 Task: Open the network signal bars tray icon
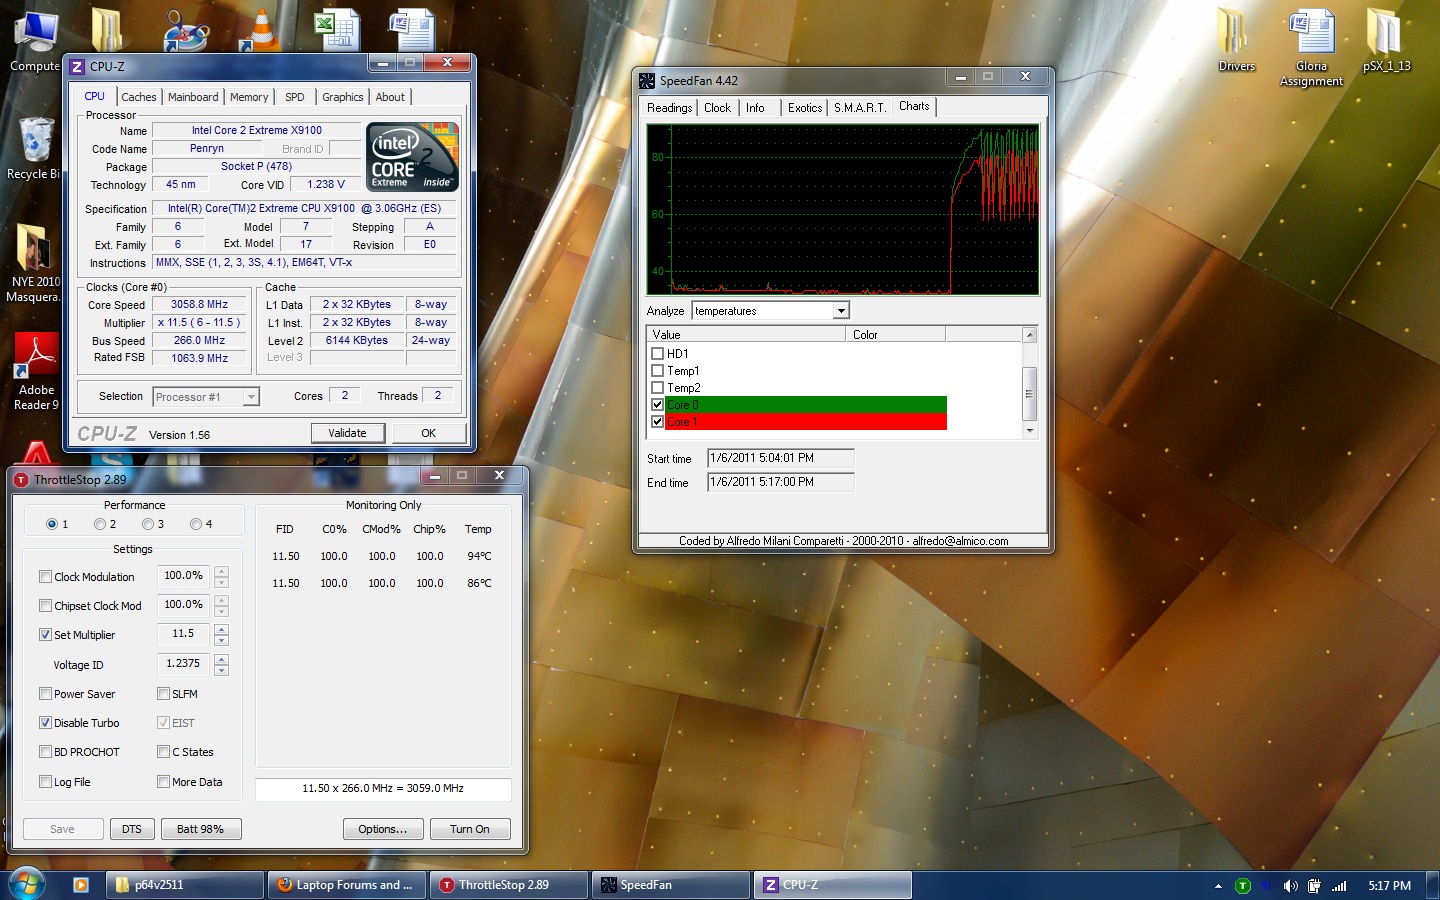pos(1339,886)
